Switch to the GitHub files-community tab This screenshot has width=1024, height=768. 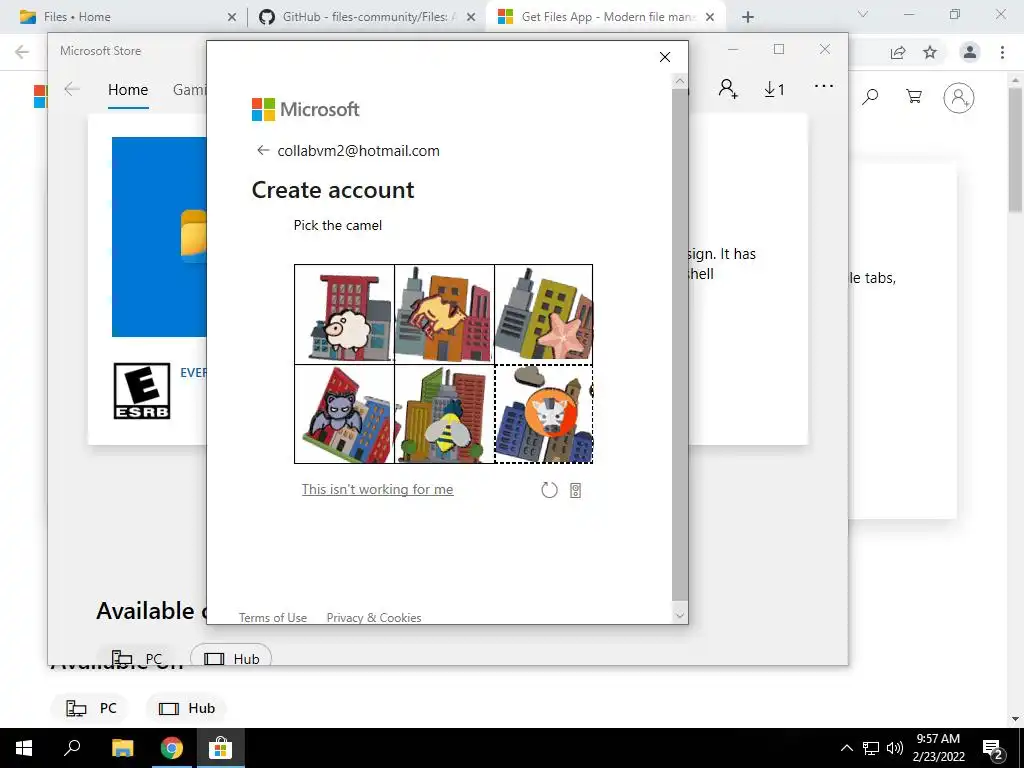click(365, 17)
